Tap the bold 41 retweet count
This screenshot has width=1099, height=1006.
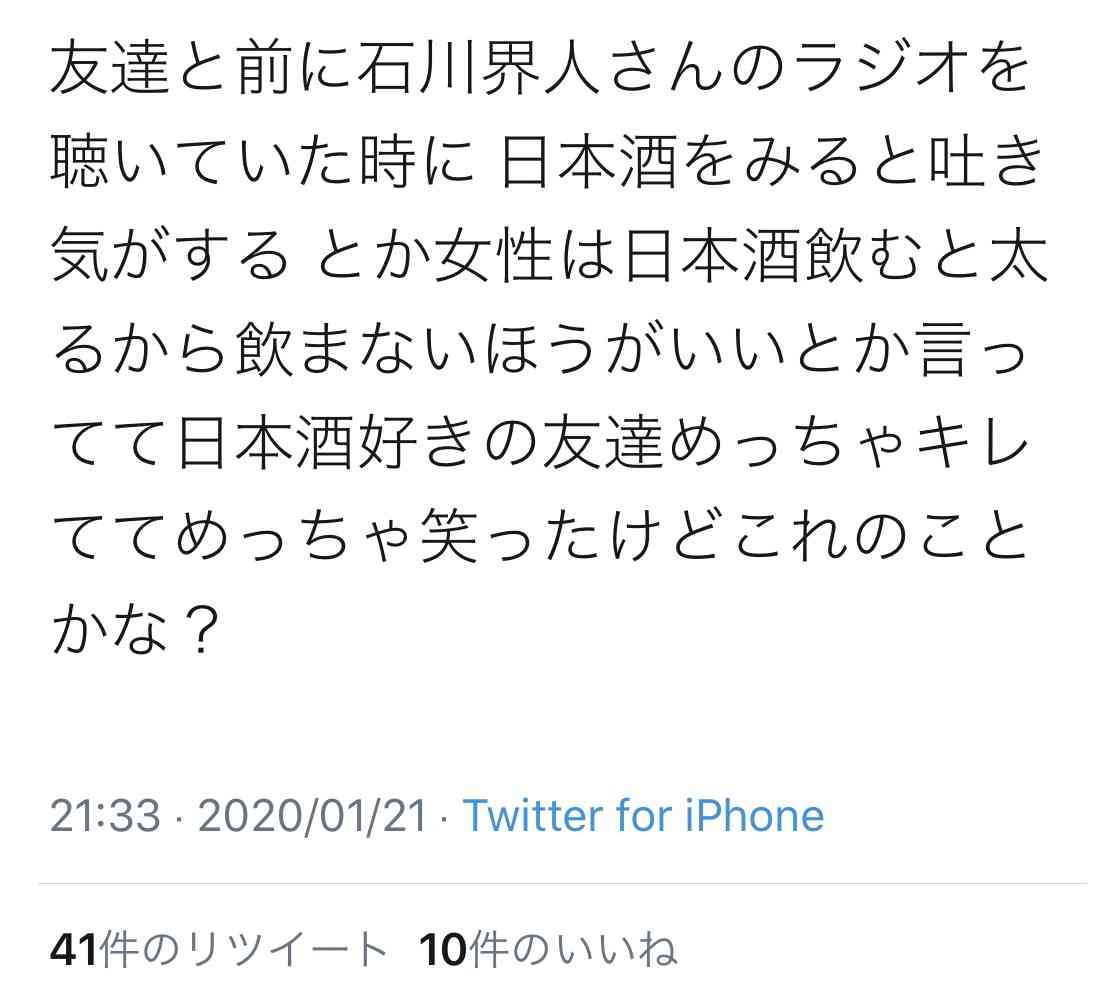[74, 950]
